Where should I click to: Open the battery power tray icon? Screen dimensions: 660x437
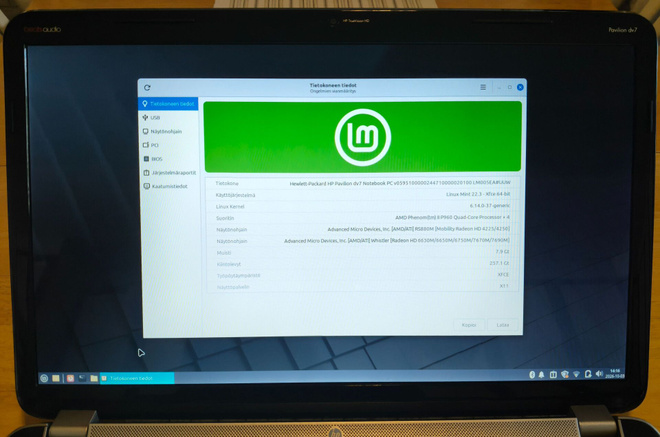(x=588, y=374)
